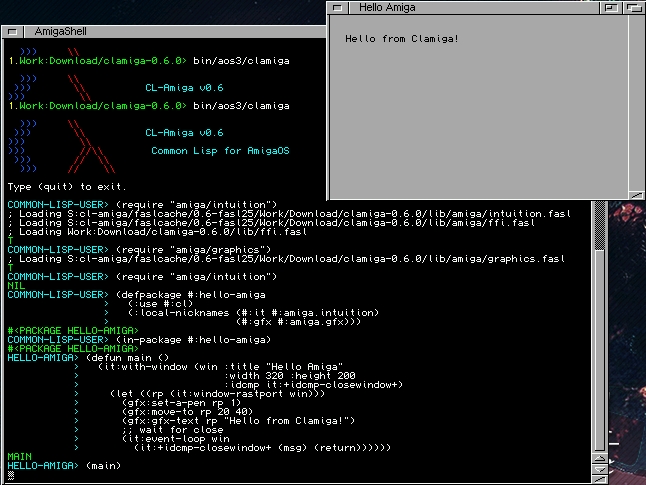Click the 'it:with-window (win :title' line

click(220, 367)
